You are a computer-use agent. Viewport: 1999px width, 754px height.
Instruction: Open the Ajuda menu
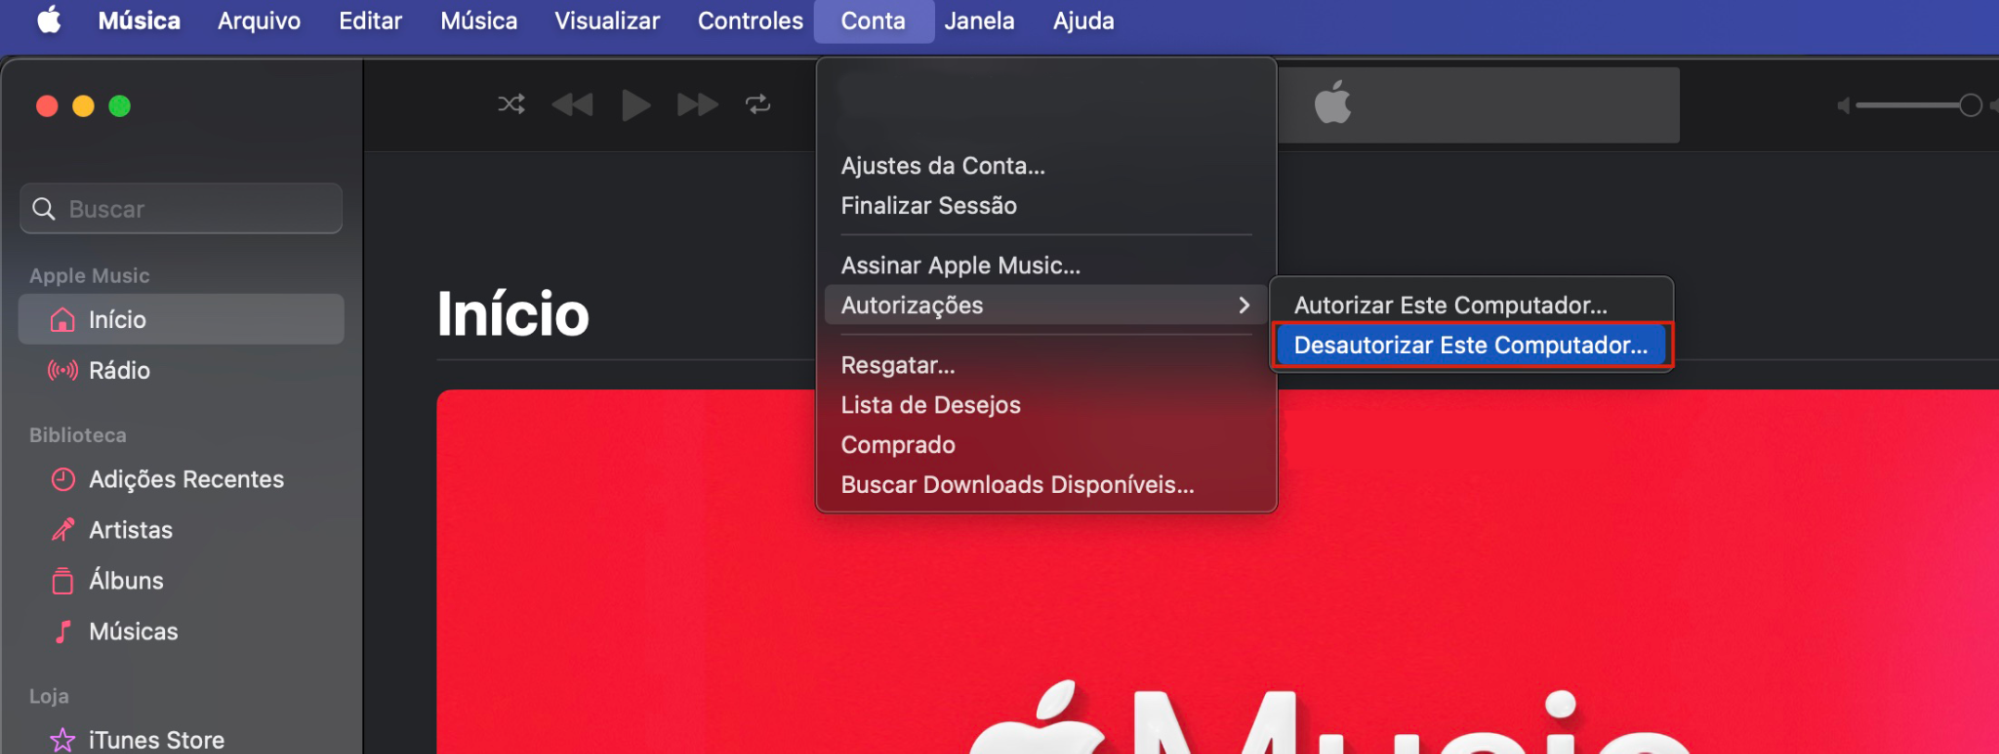click(x=1083, y=20)
